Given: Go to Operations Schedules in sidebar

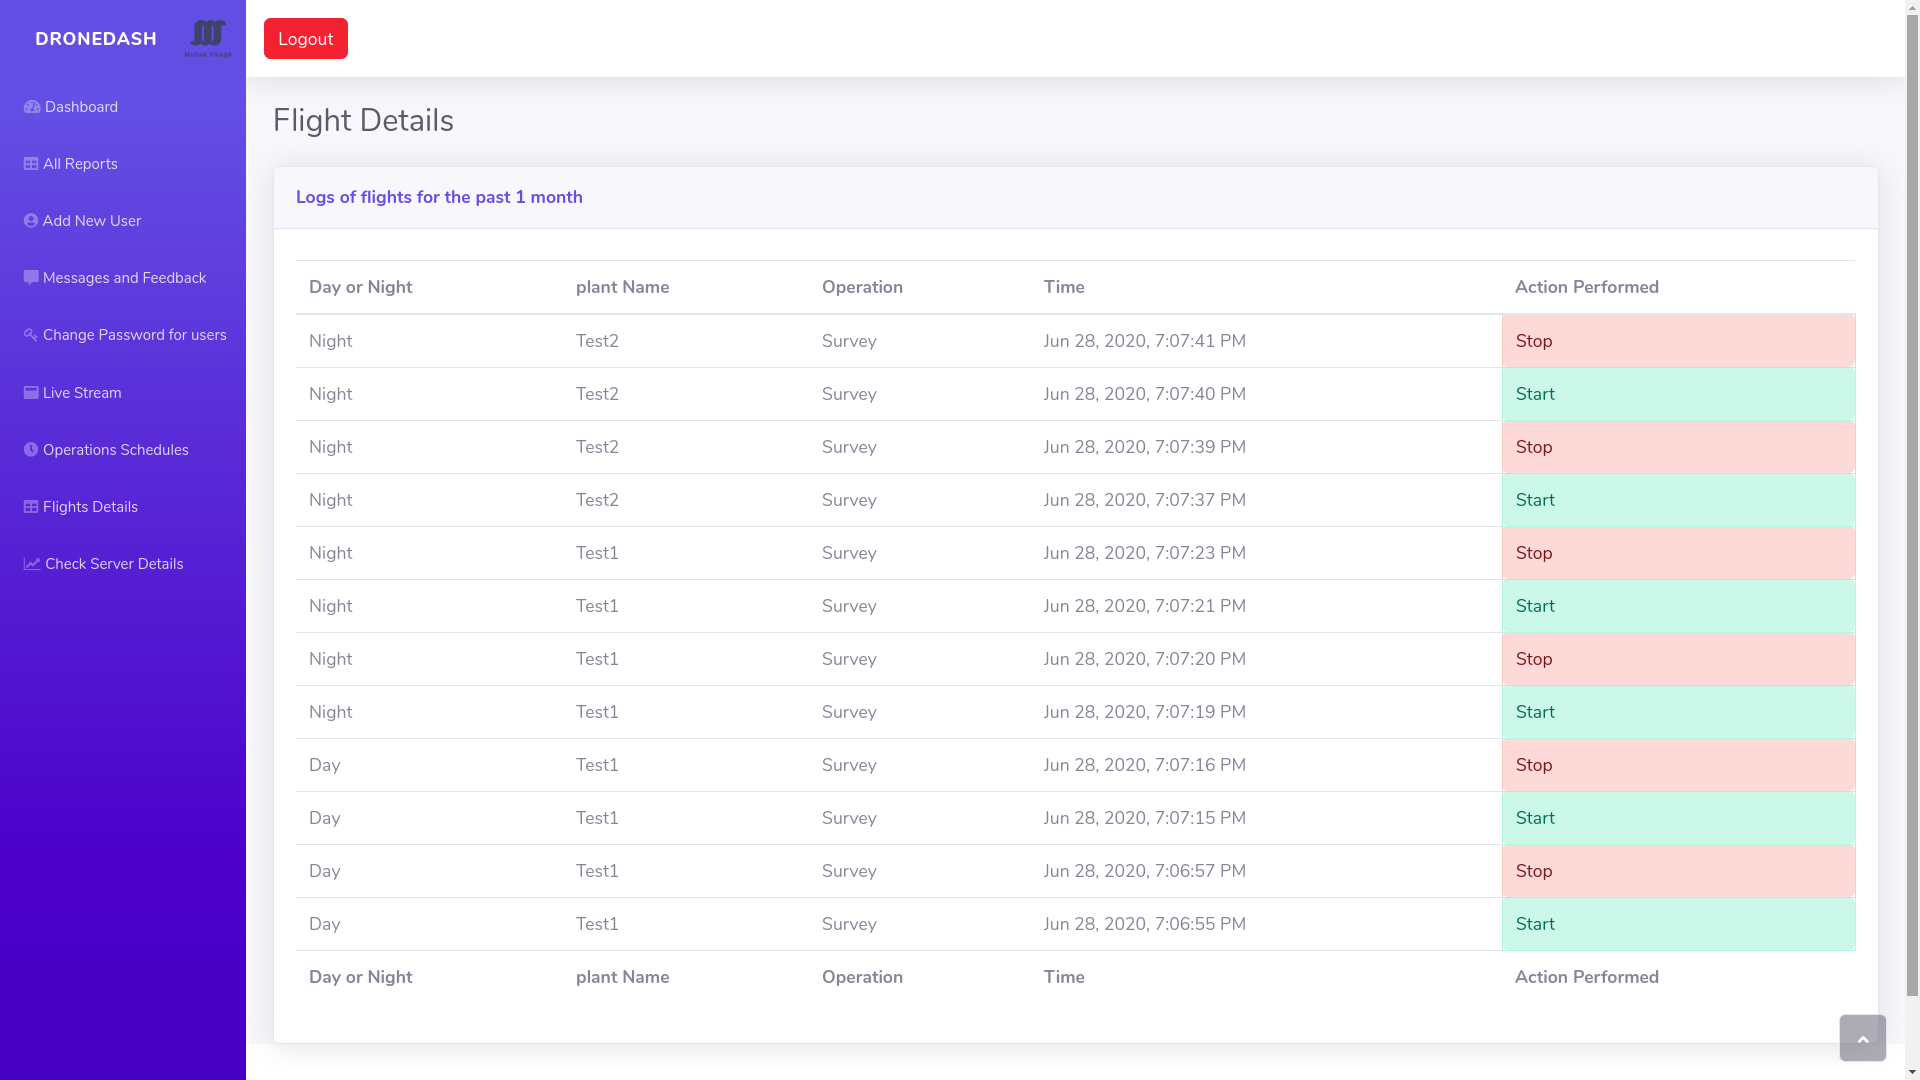Looking at the screenshot, I should coord(115,450).
